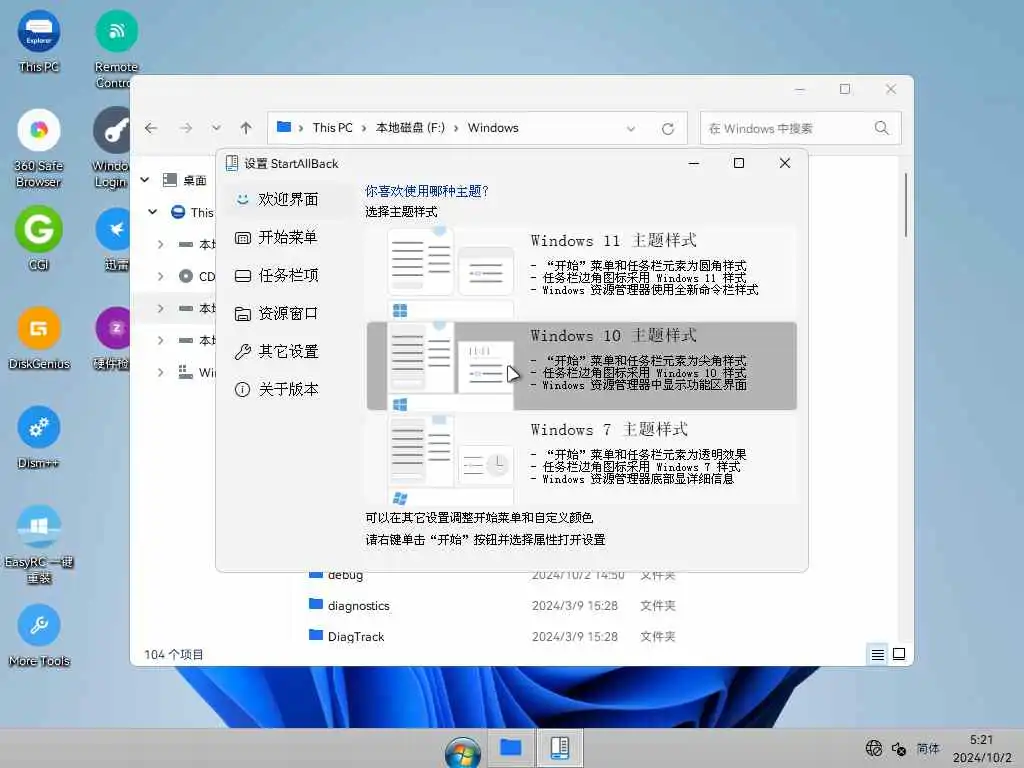Refresh the Explorer address bar
The width and height of the screenshot is (1024, 768).
click(667, 129)
